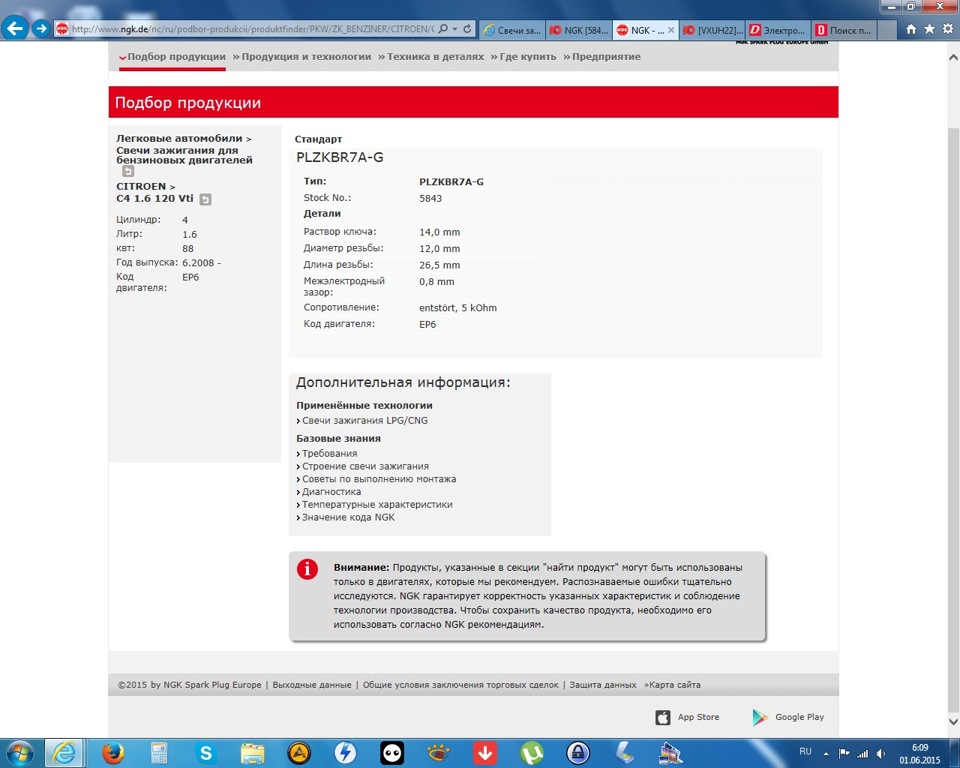
Task: Open the orange crown-shaped taskbar icon
Action: tap(438, 753)
